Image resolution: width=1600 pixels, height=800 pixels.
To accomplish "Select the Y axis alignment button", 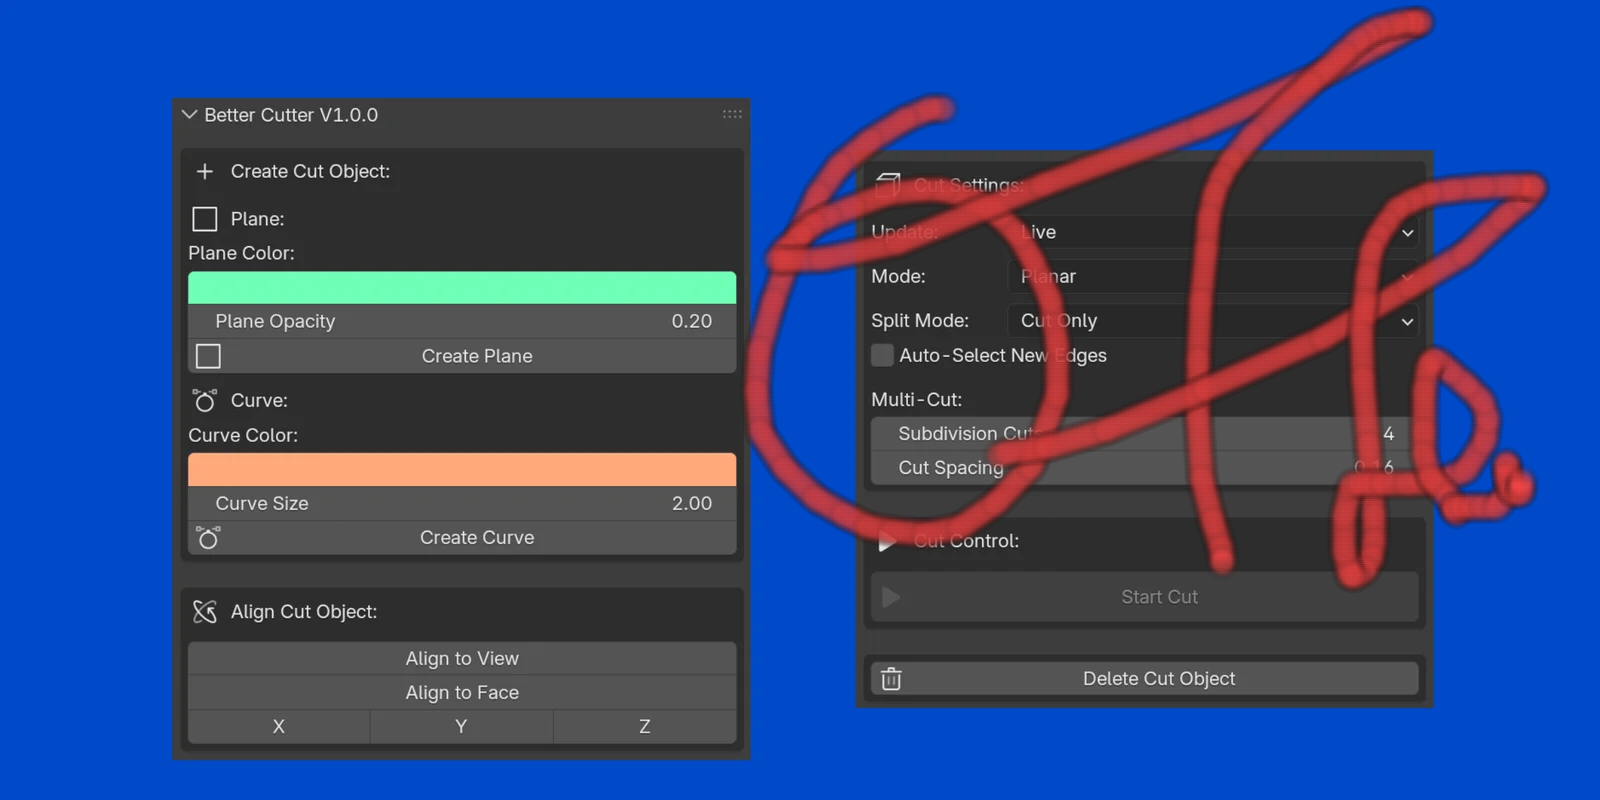I will coord(461,727).
